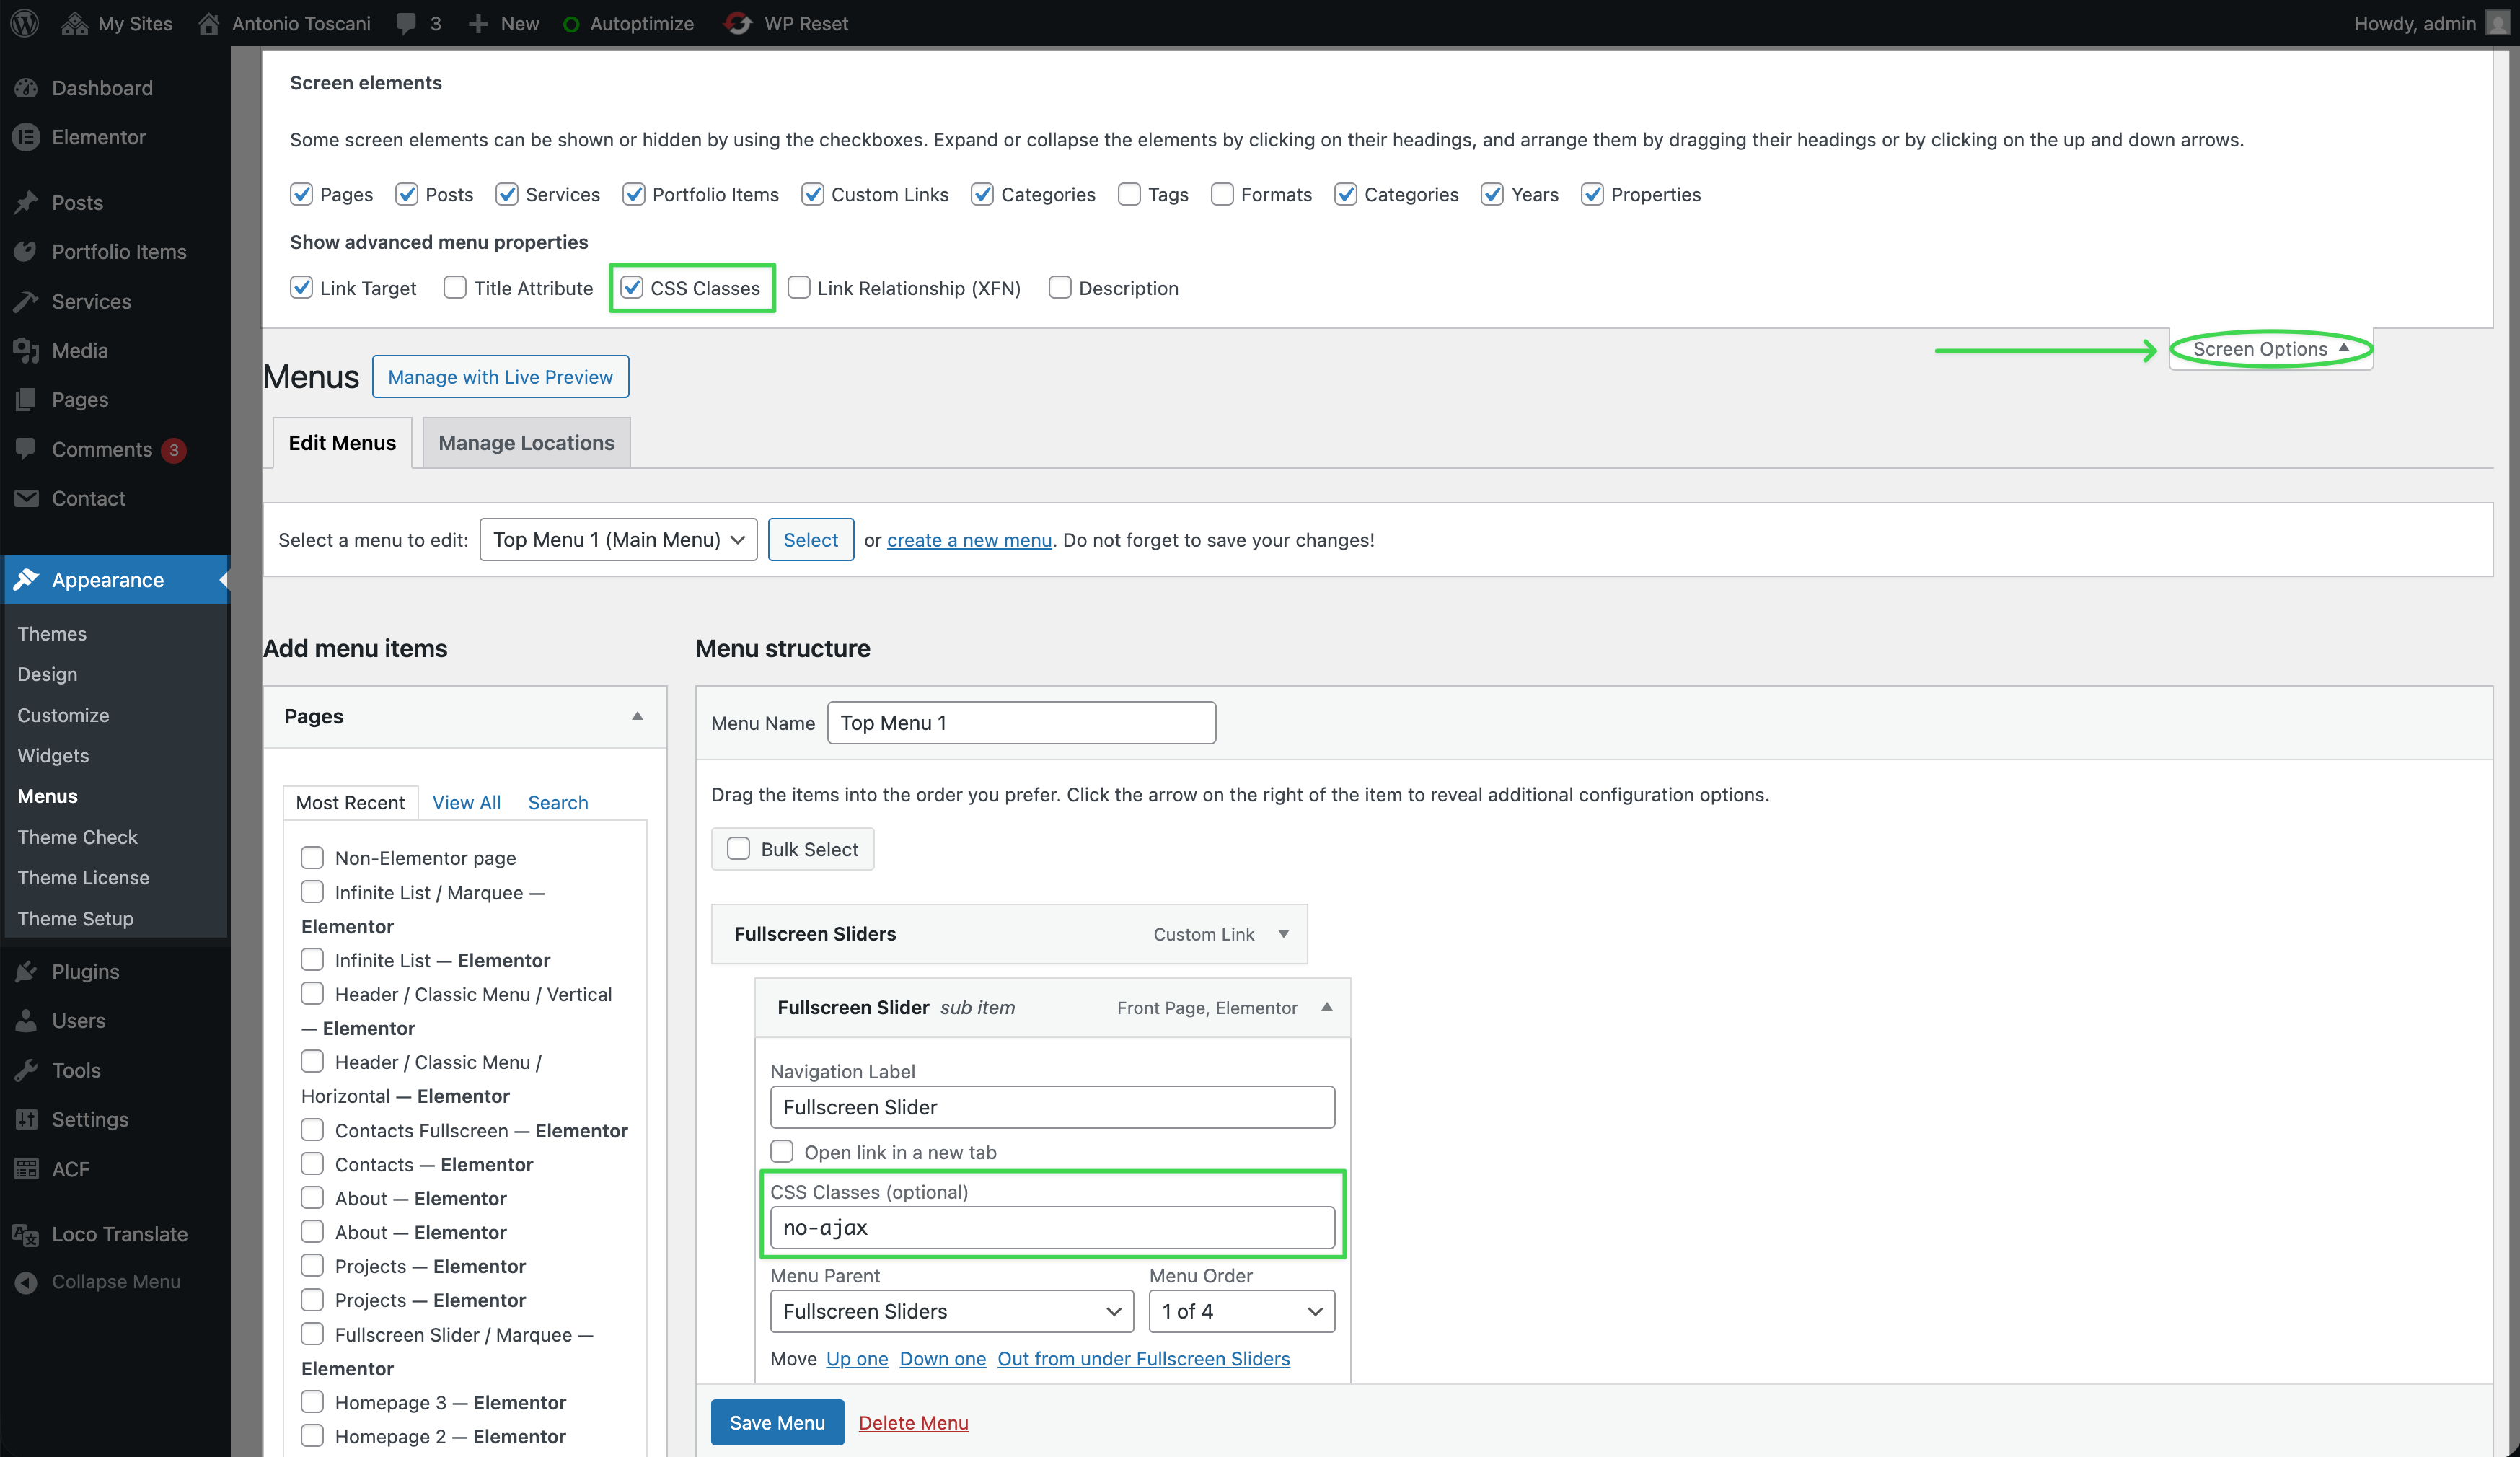Click the create a new menu link
The image size is (2520, 1457).
[968, 540]
